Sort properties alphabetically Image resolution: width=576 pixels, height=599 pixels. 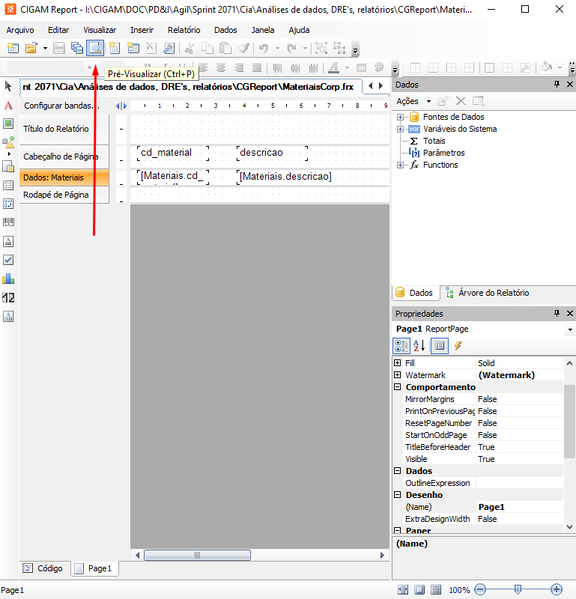coord(419,346)
